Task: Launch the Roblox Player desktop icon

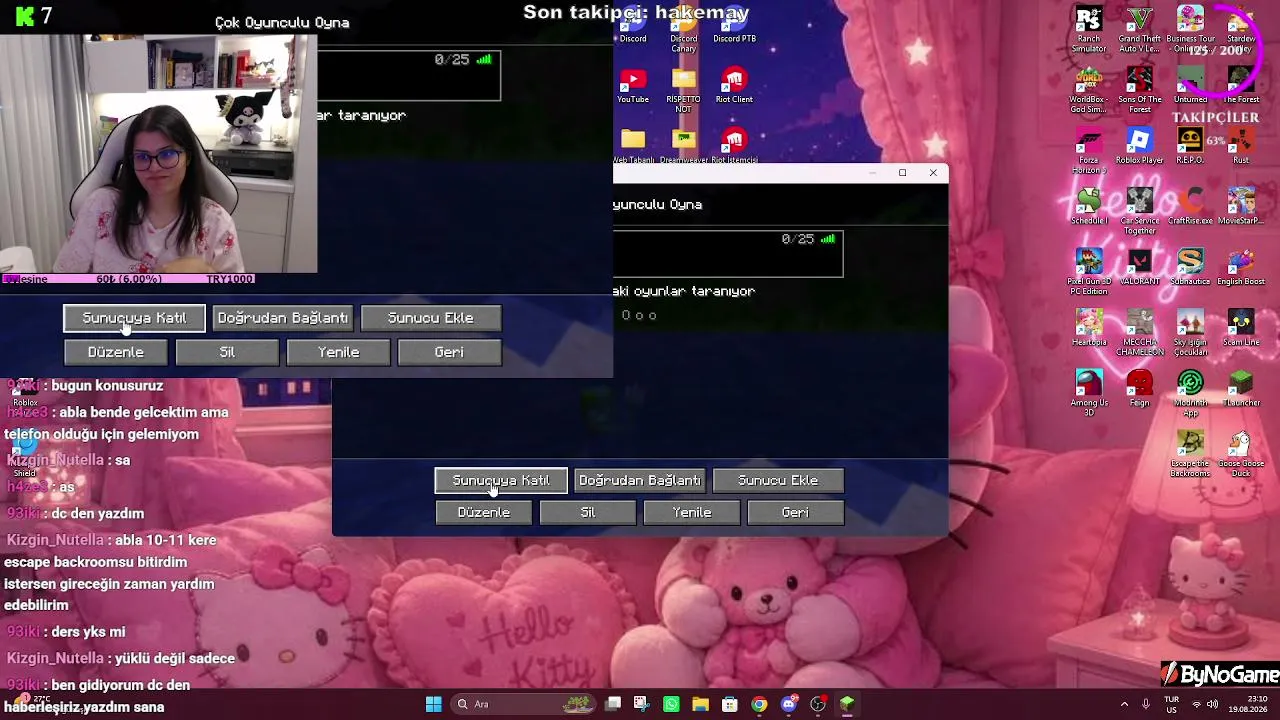Action: pyautogui.click(x=1139, y=147)
